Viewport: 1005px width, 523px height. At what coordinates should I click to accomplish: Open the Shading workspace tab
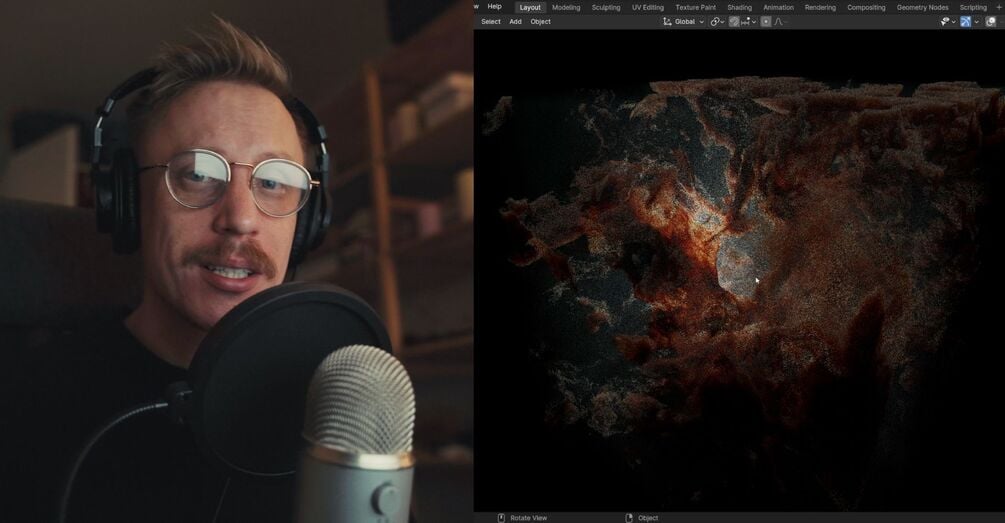[739, 8]
